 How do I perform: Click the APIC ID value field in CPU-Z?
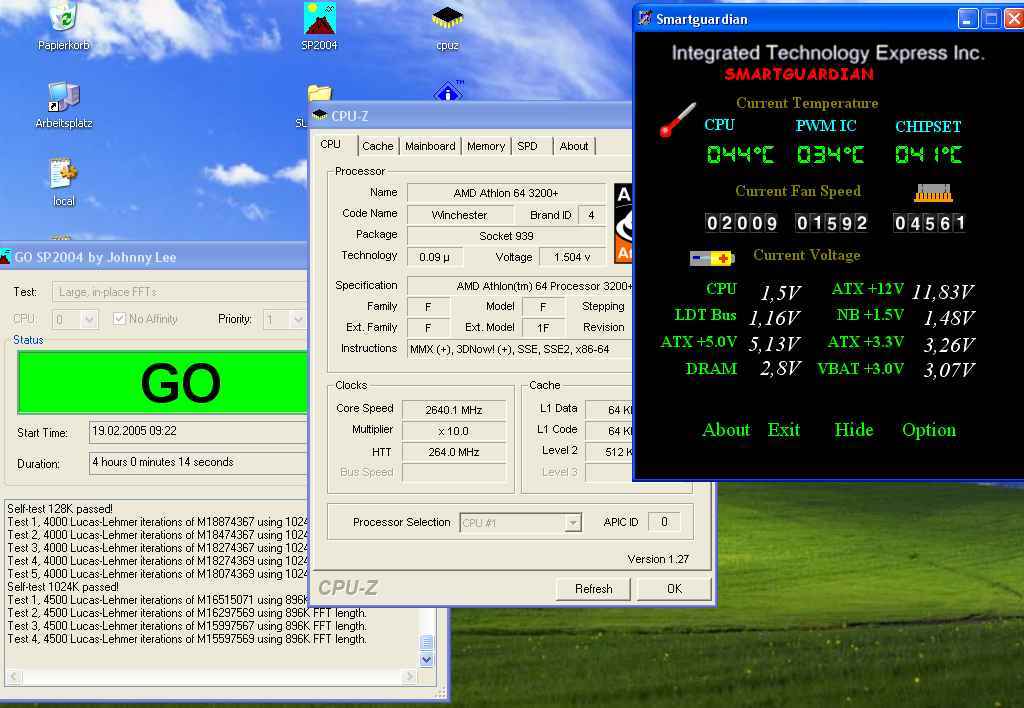point(664,522)
